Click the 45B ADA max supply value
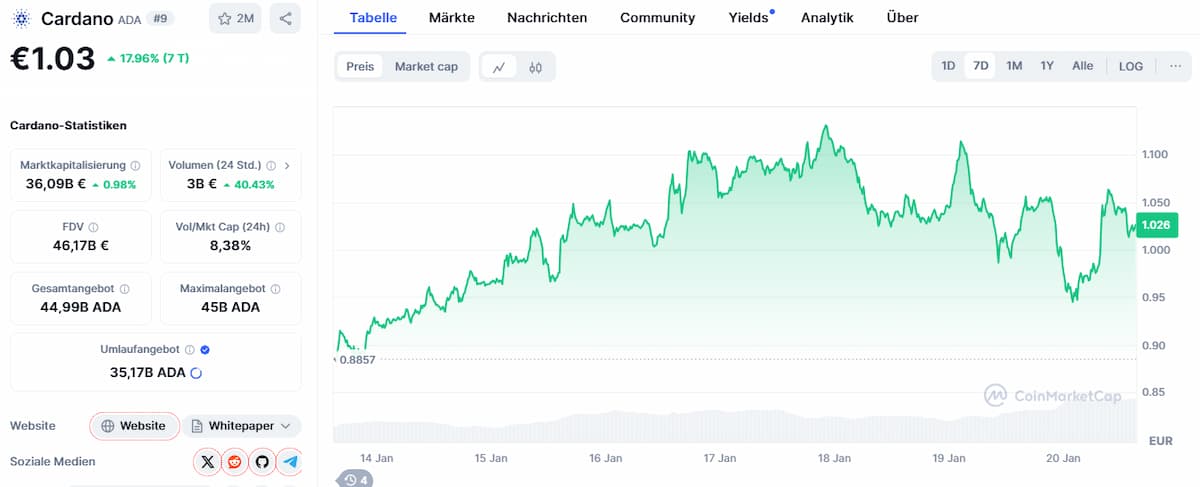This screenshot has width=1200, height=487. pos(230,307)
